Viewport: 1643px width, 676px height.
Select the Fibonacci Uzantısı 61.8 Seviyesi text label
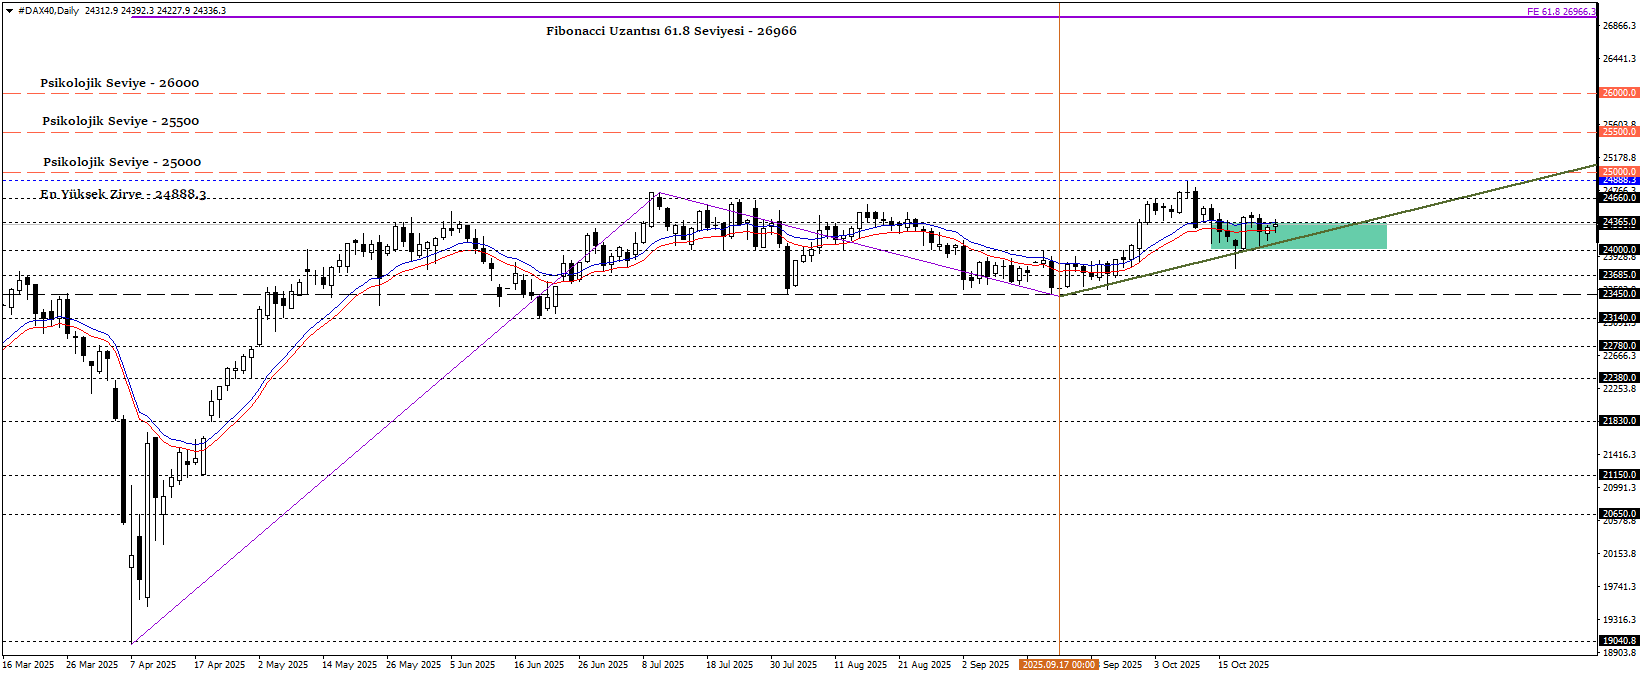point(671,31)
